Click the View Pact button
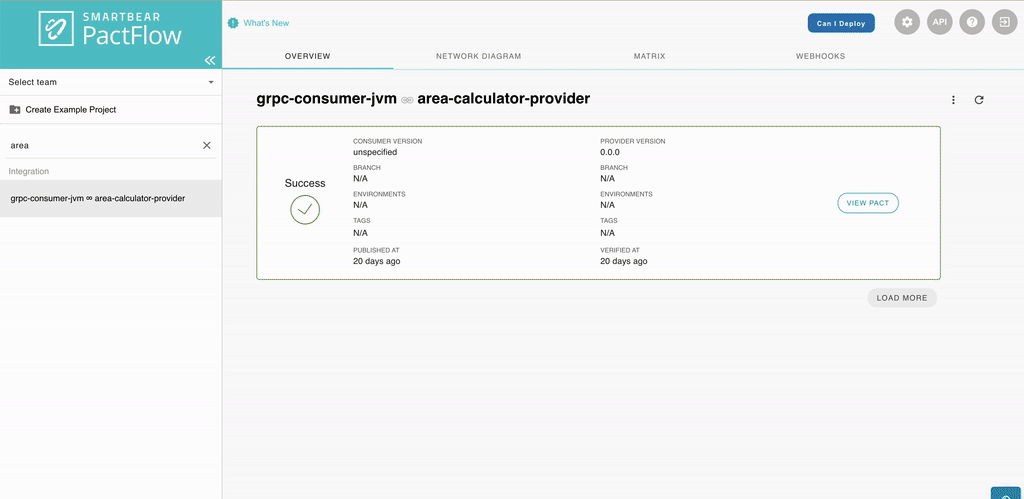 [868, 203]
